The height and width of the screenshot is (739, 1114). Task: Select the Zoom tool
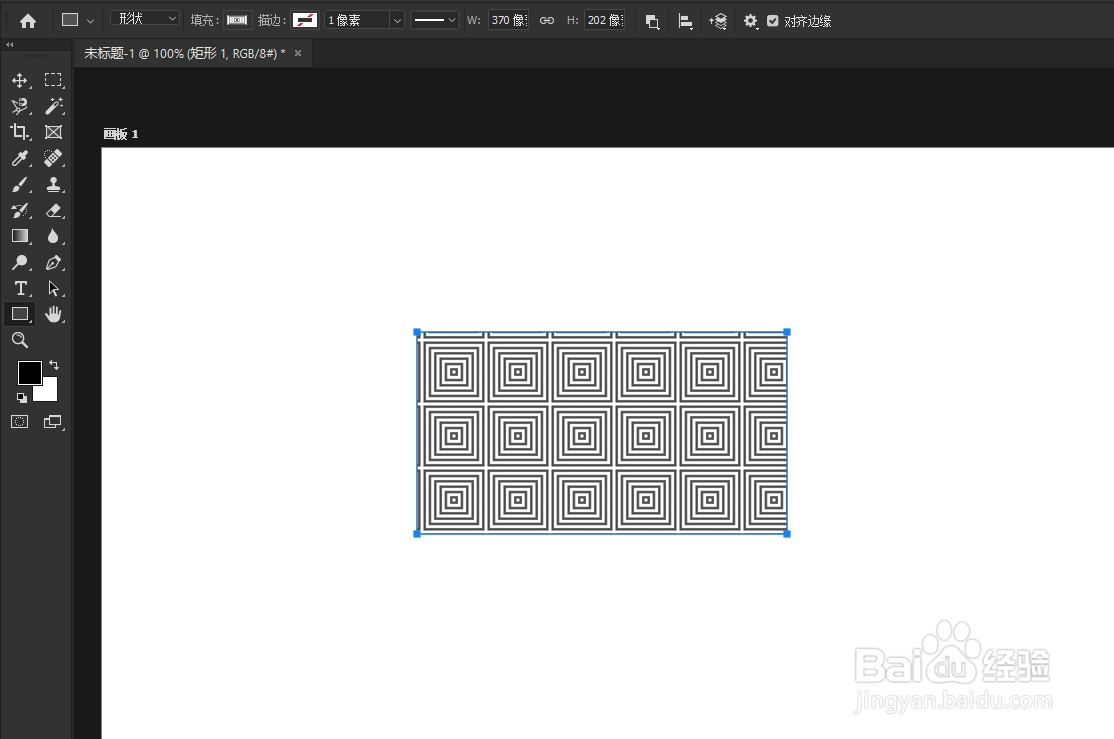(20, 340)
